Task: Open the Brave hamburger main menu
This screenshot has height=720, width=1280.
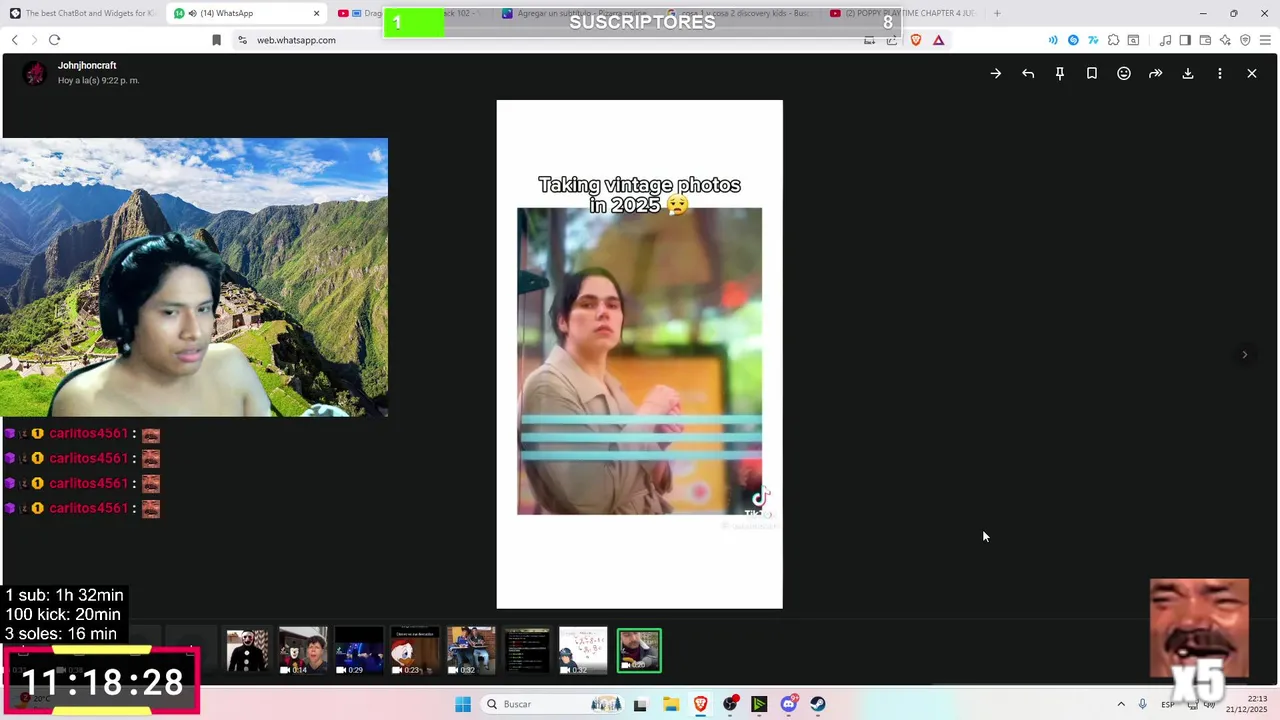Action: [1265, 40]
